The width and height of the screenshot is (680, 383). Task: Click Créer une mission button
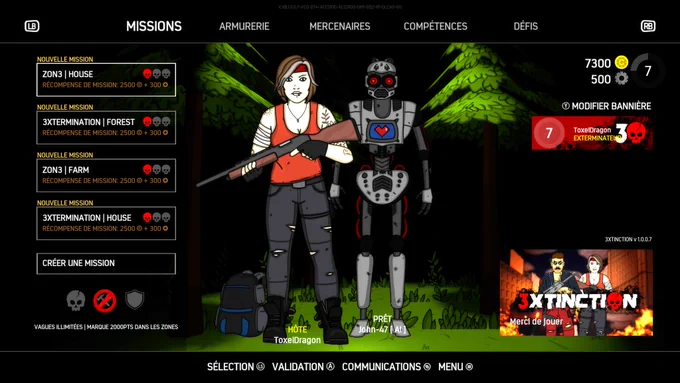[106, 263]
